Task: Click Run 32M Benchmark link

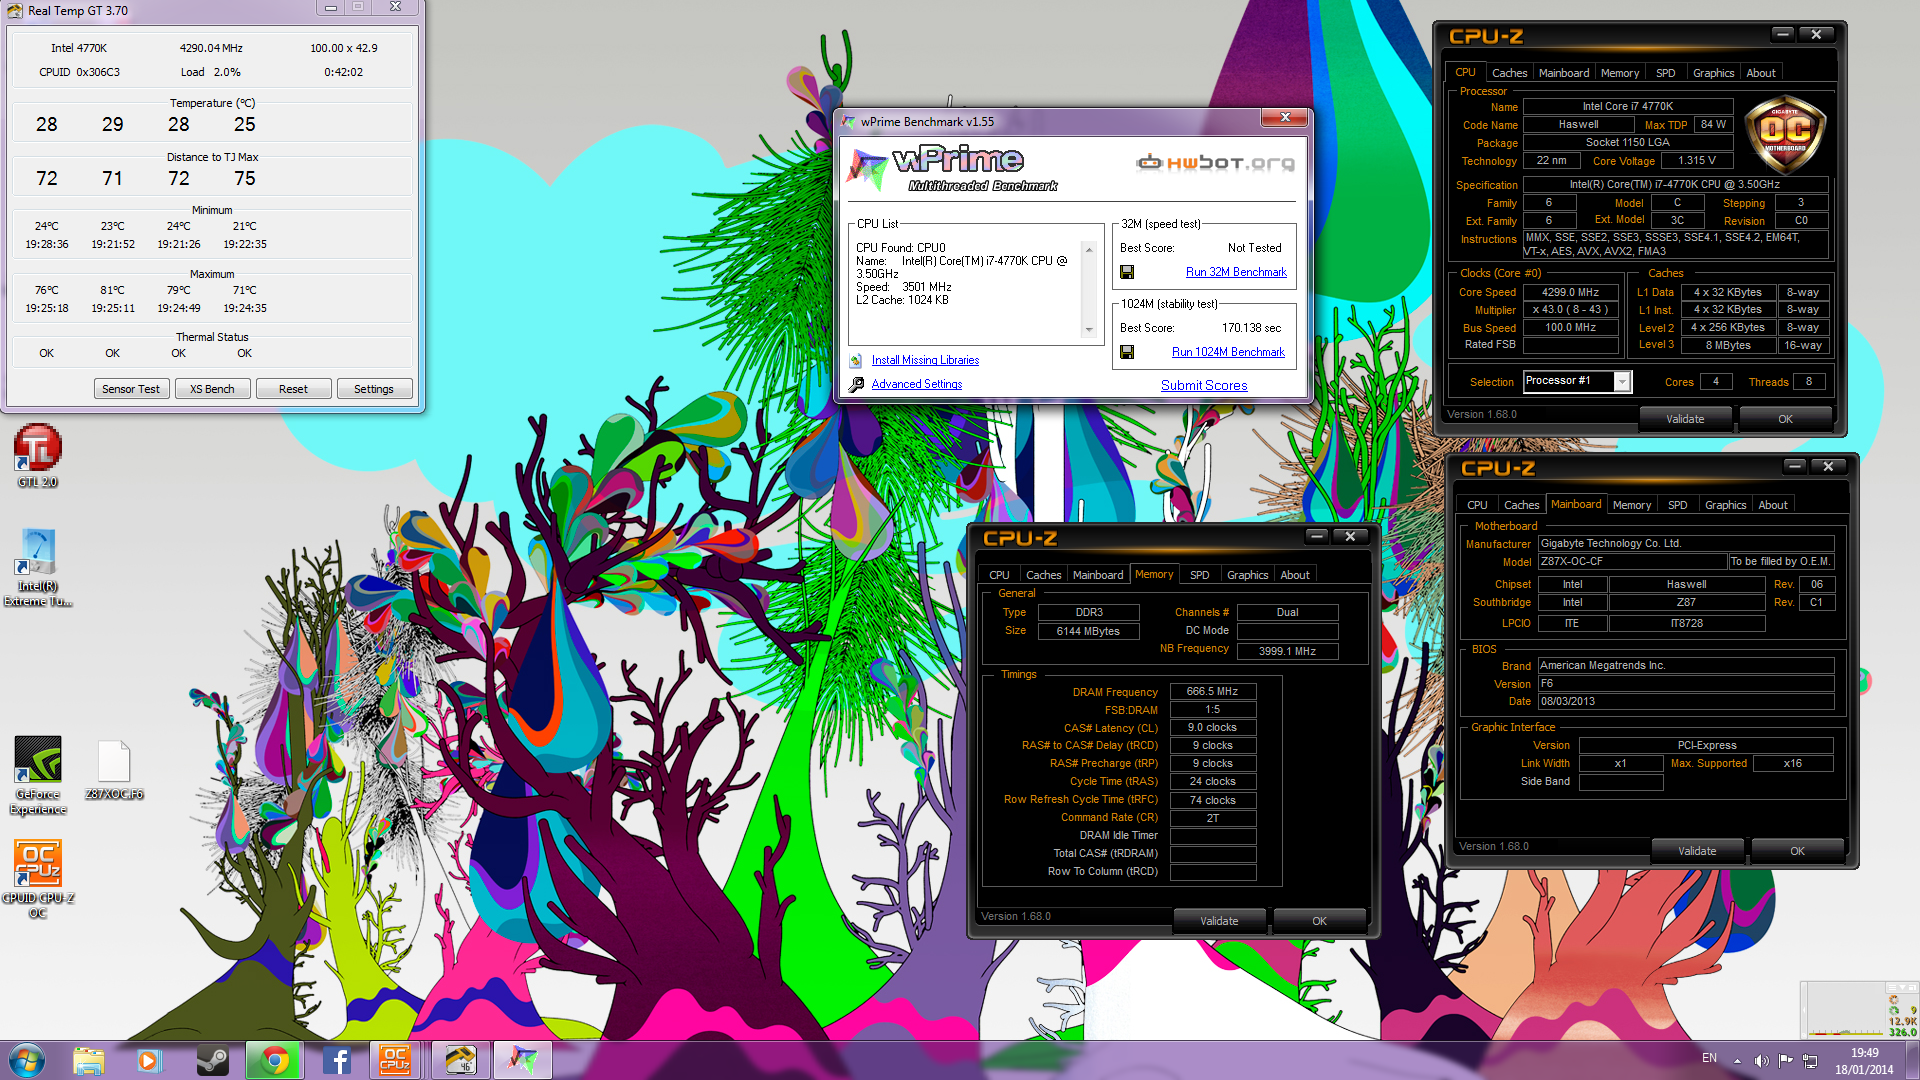Action: [1236, 272]
